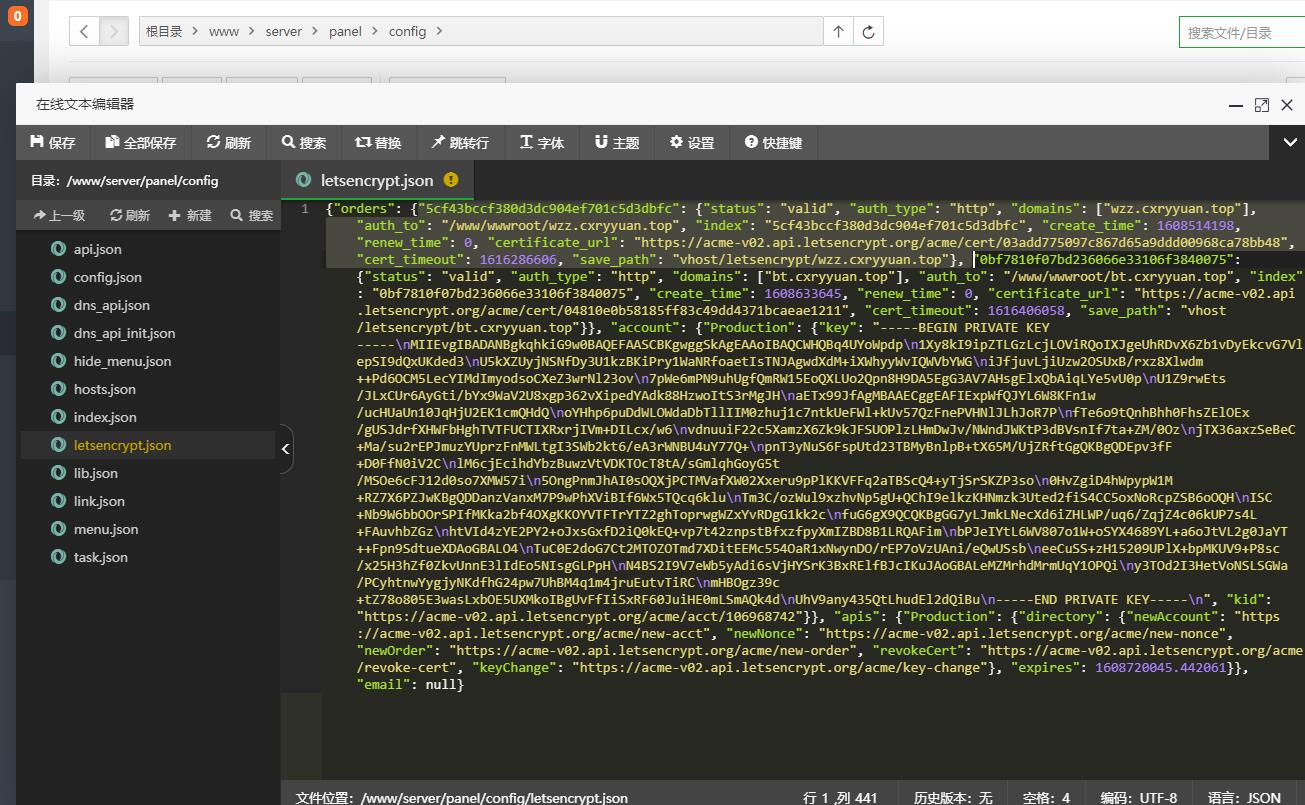Viewport: 1305px width, 805px height.
Task: Open the Theme selector
Action: tap(617, 143)
